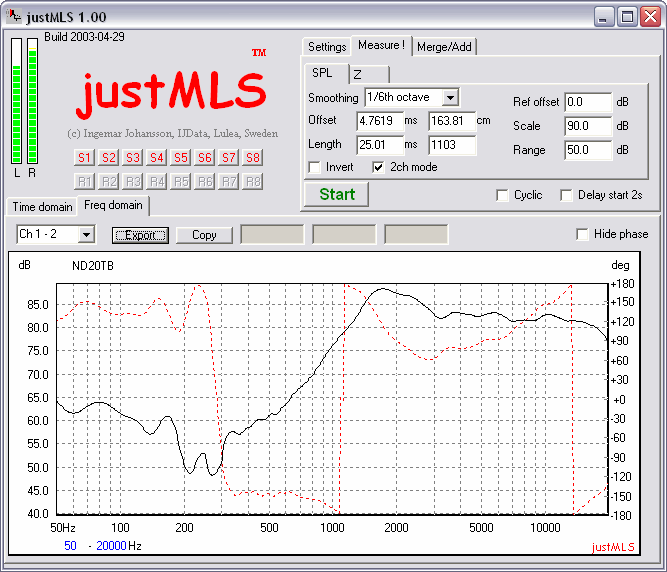Click the disabled R7 recall button
Viewport: 667px width, 572px height.
tap(229, 182)
